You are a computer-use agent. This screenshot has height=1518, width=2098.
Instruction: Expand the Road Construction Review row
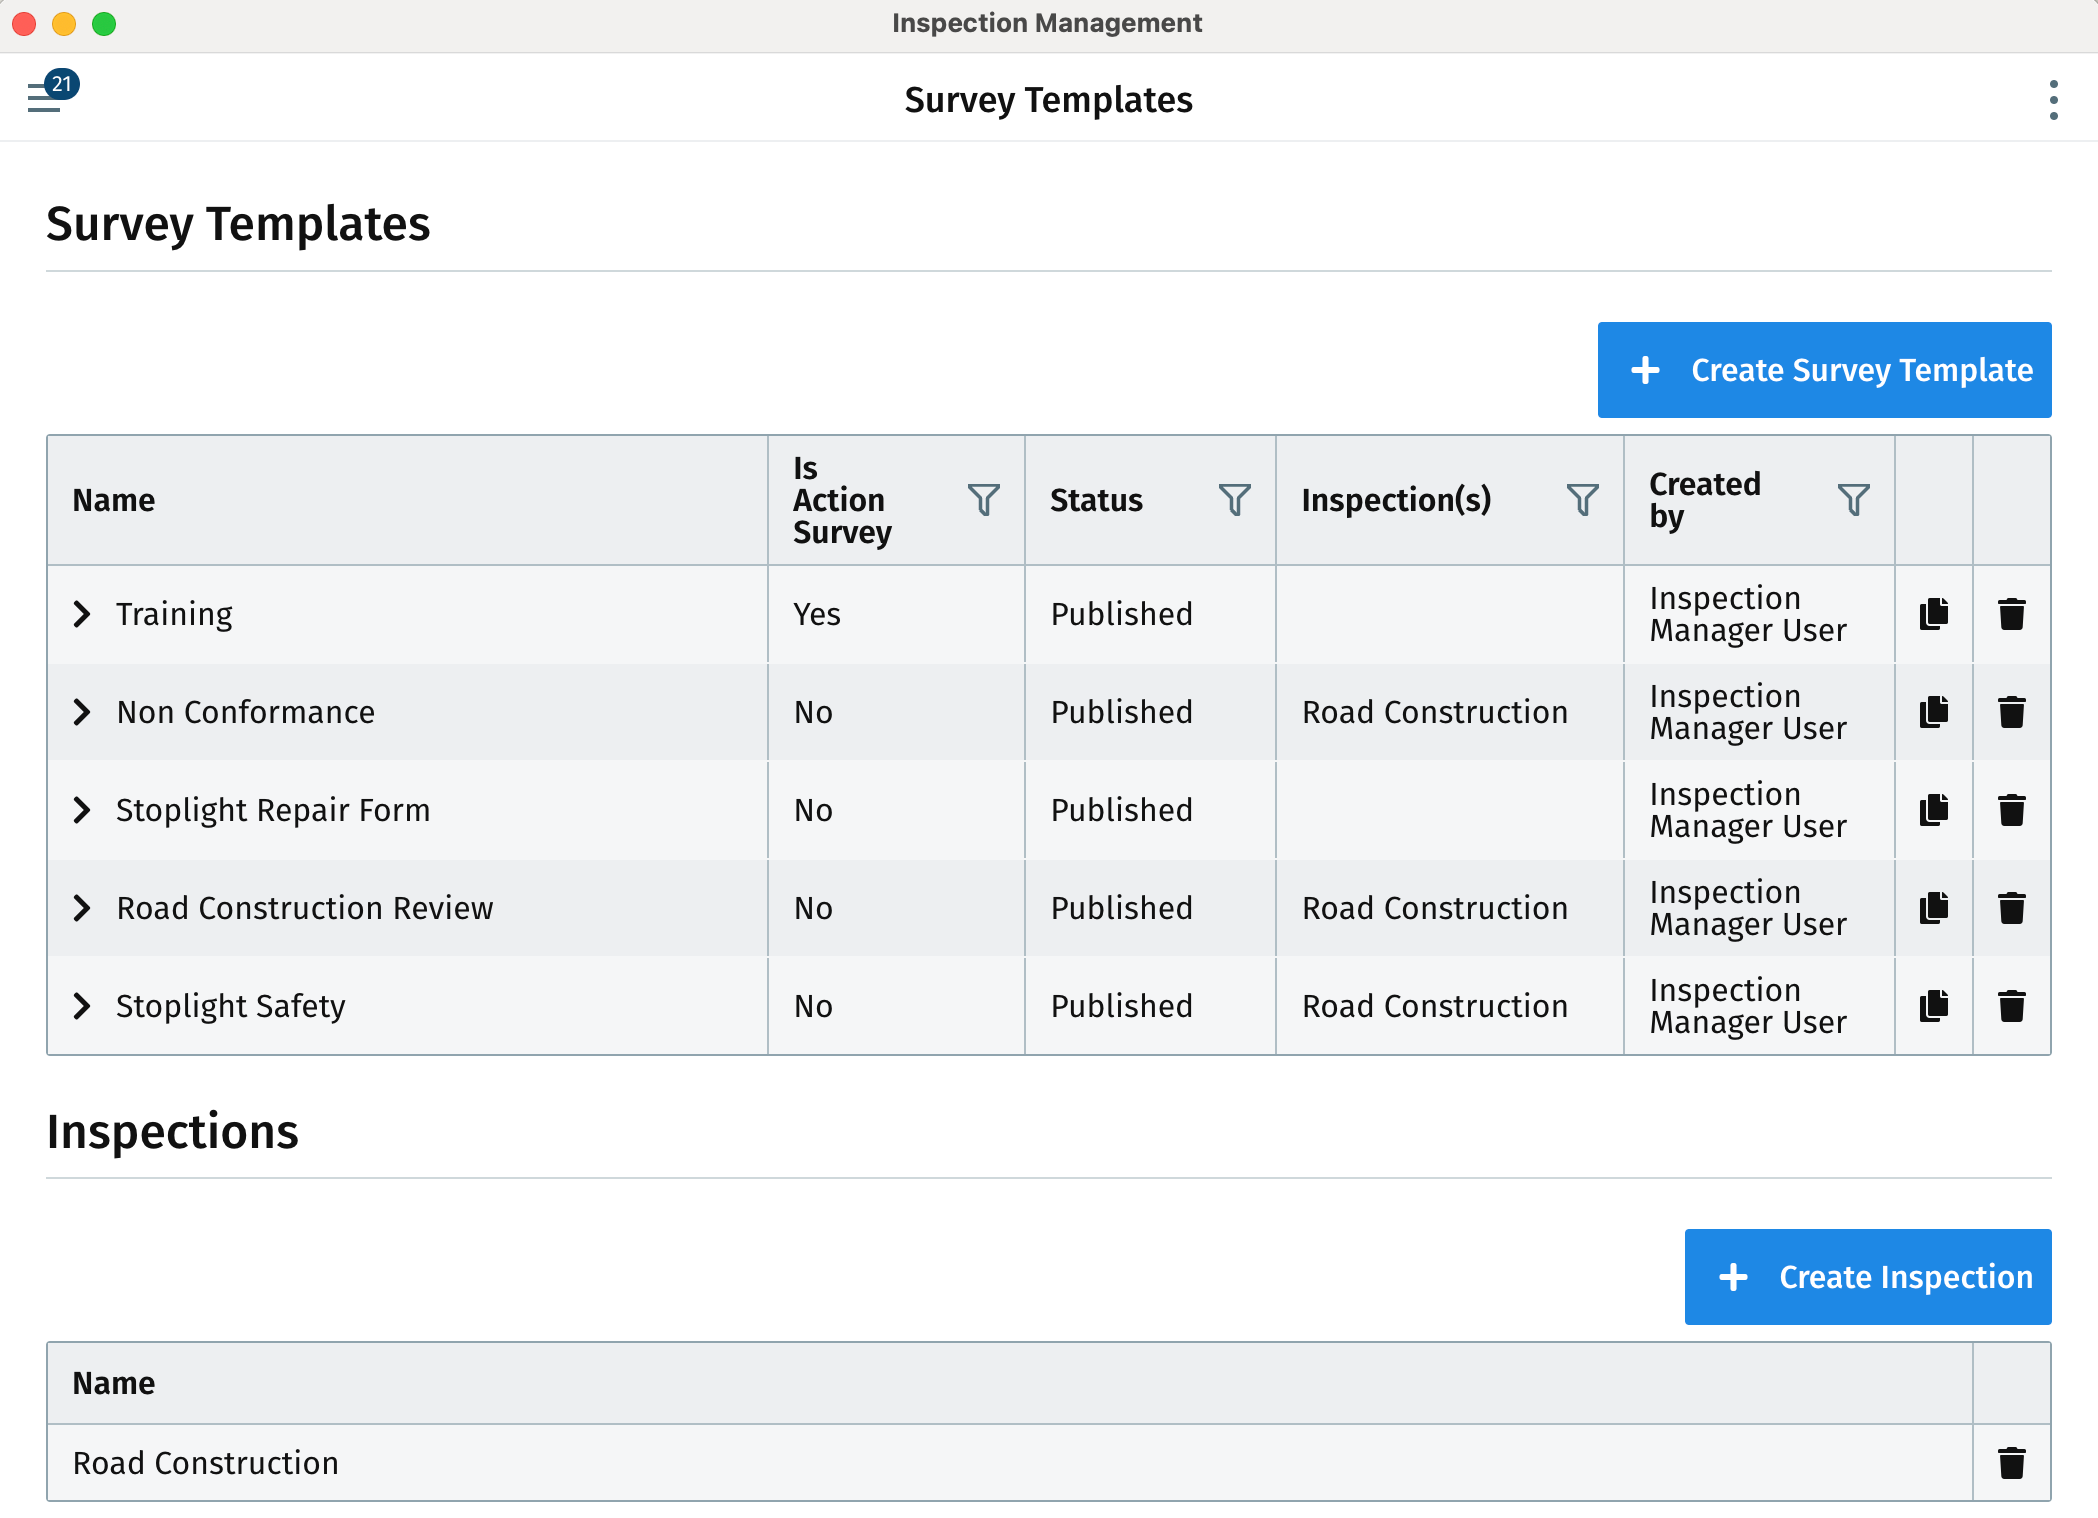click(83, 907)
